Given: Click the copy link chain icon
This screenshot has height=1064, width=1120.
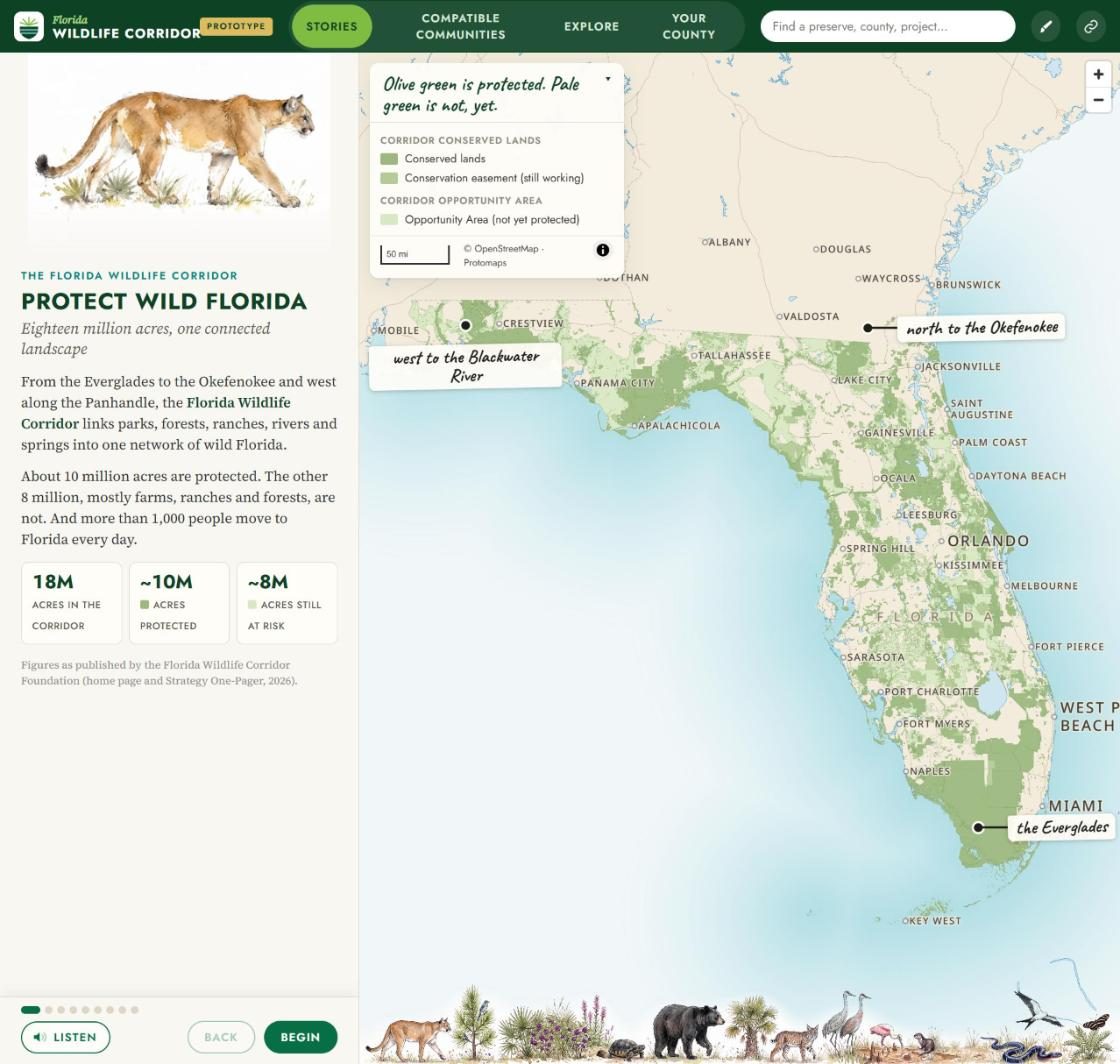Looking at the screenshot, I should point(1091,26).
